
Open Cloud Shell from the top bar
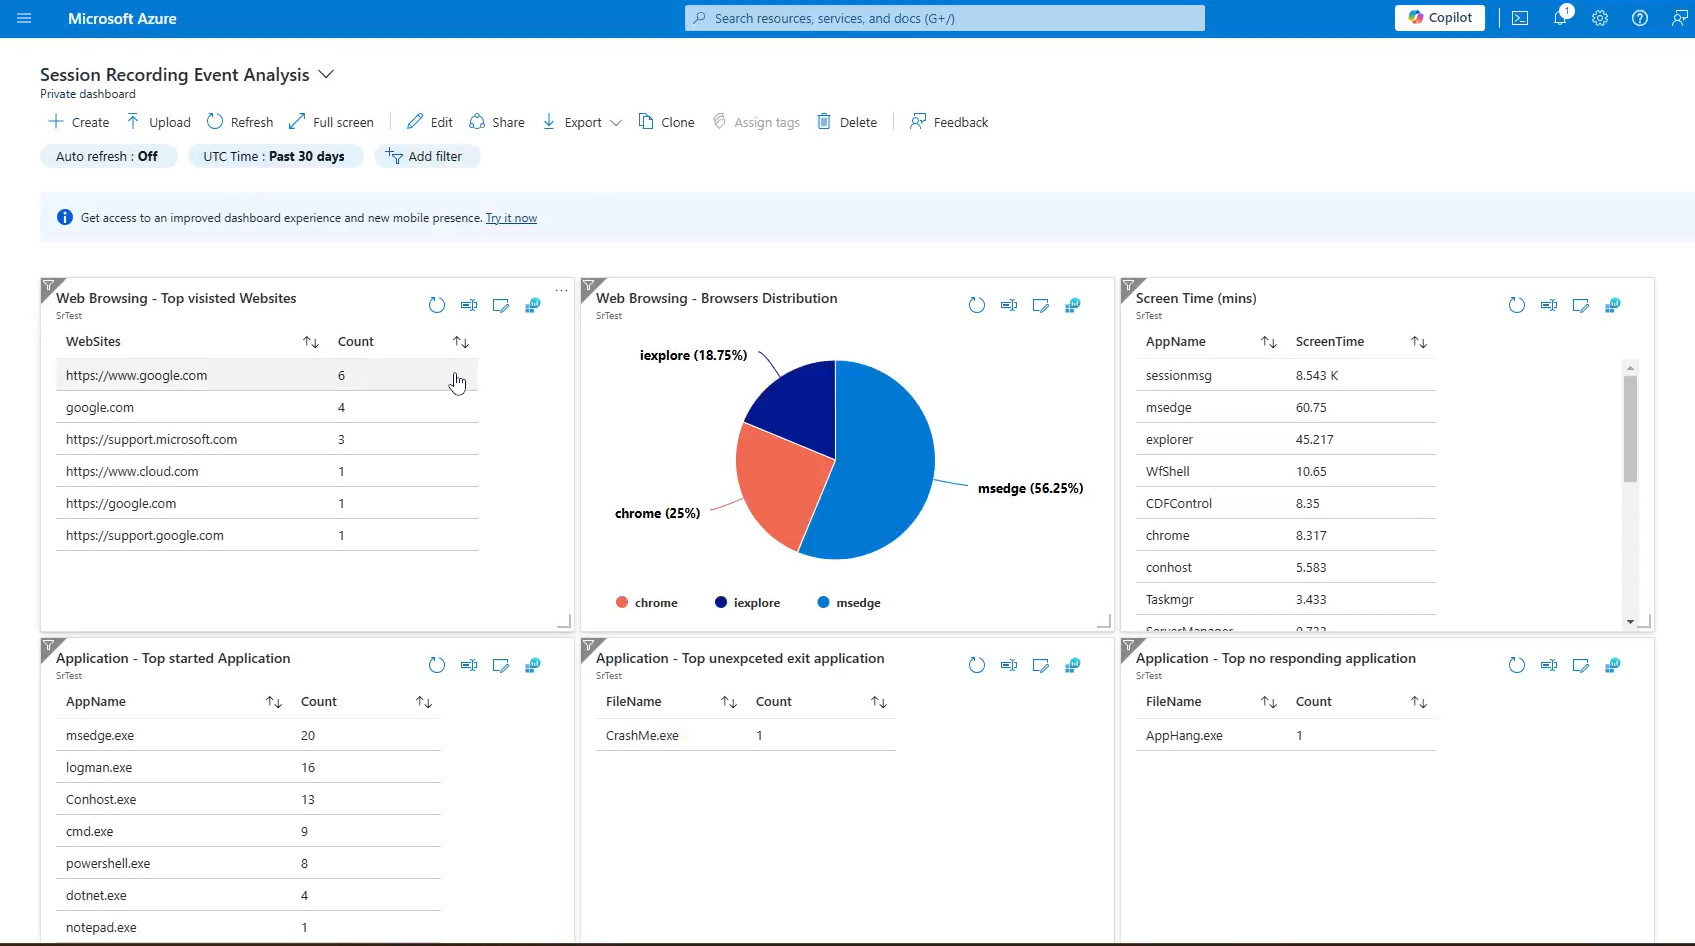click(x=1520, y=18)
